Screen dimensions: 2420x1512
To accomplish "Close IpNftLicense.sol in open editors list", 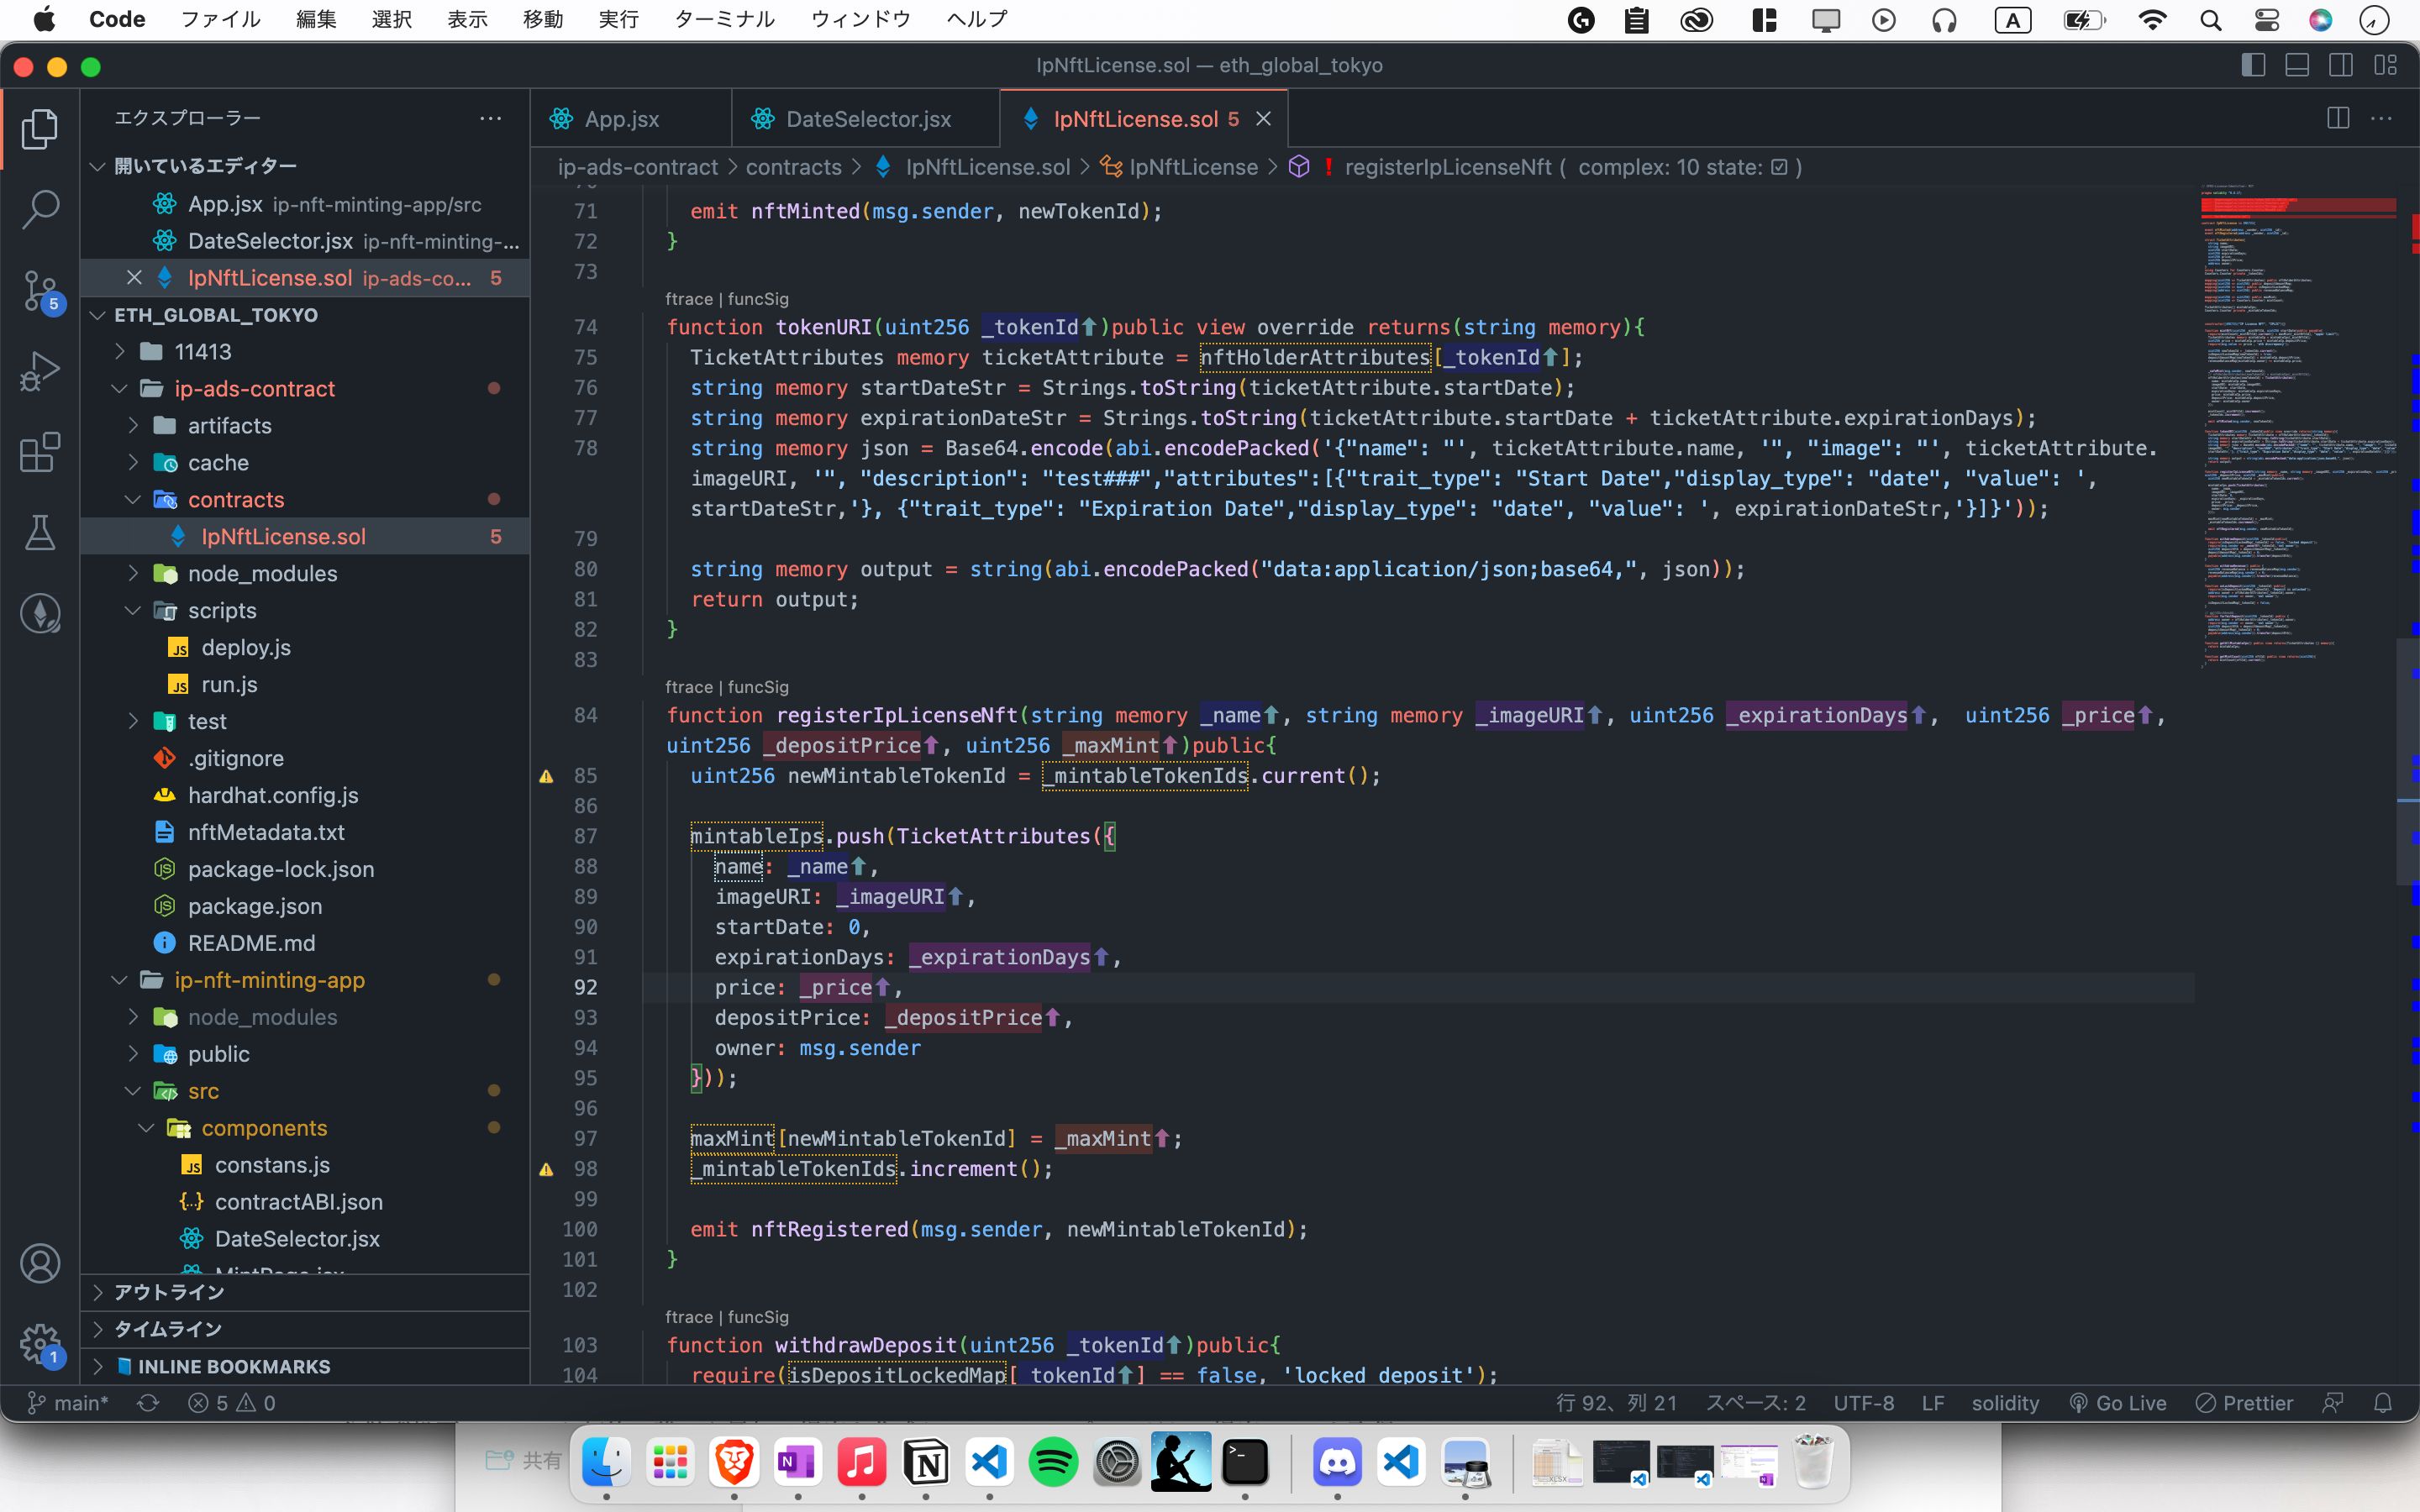I will 134,277.
